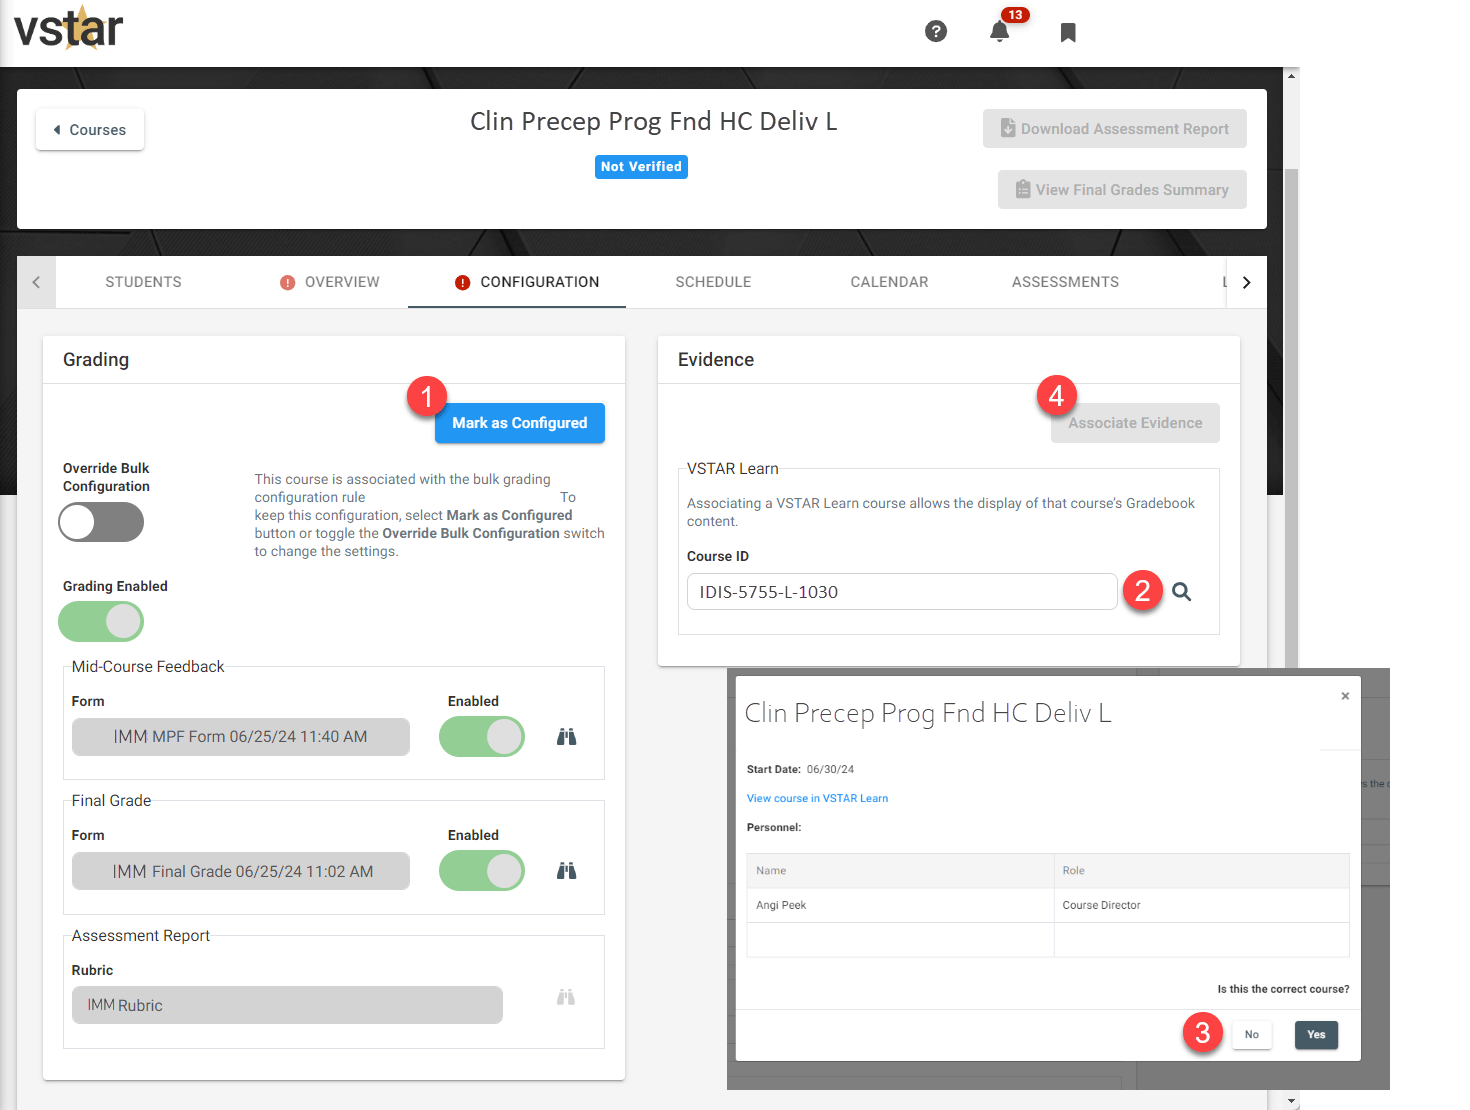
Task: Close the course confirmation dialog
Action: point(1345,696)
